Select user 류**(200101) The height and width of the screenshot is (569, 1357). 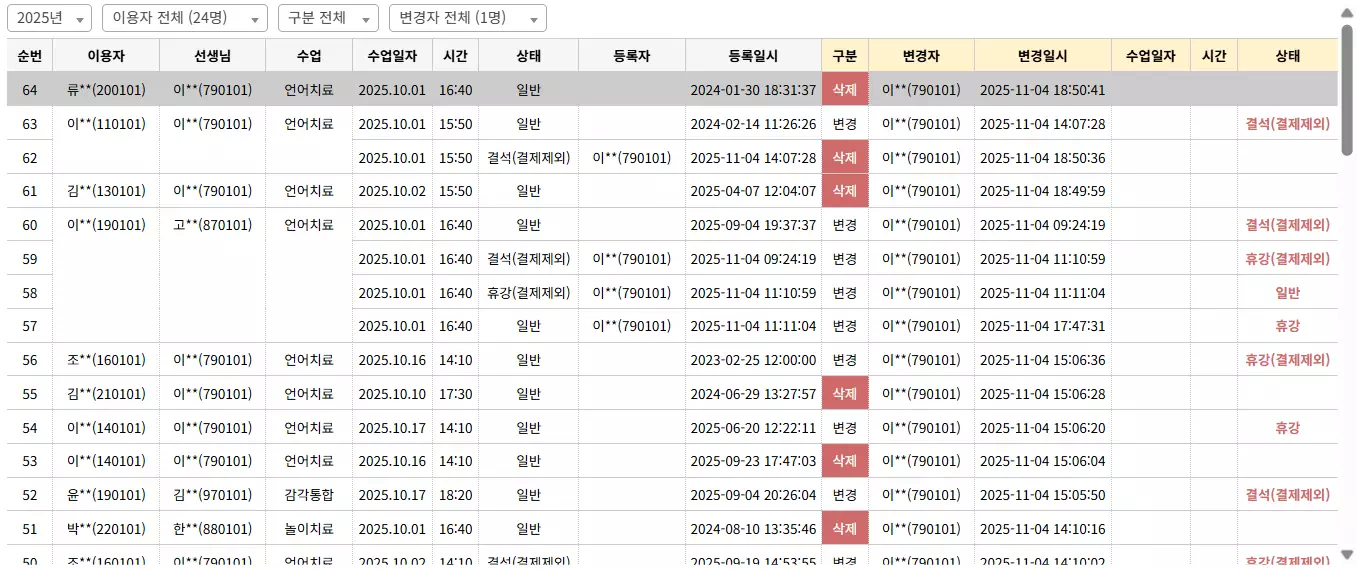[106, 90]
